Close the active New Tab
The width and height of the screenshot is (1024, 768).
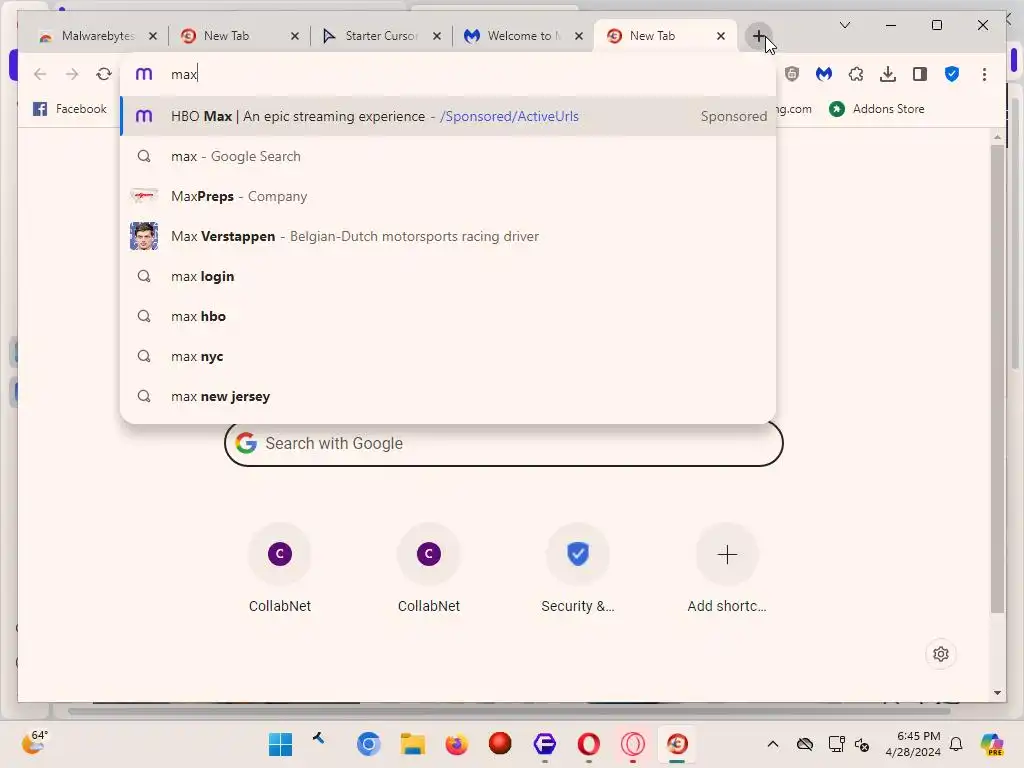(721, 36)
